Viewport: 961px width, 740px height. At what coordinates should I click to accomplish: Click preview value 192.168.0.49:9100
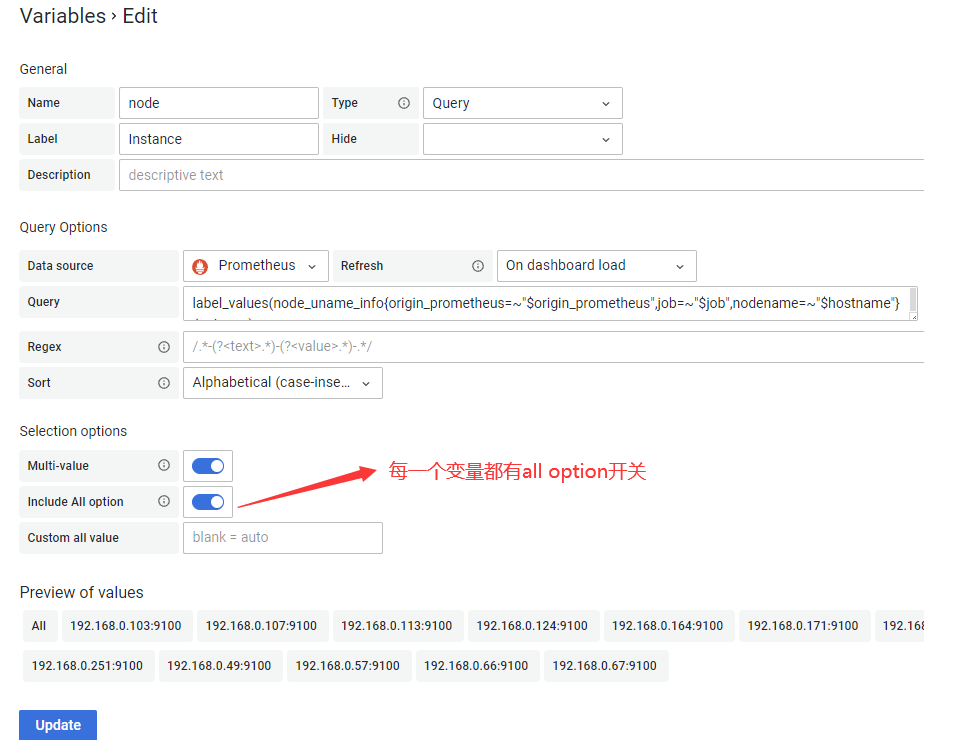point(219,666)
